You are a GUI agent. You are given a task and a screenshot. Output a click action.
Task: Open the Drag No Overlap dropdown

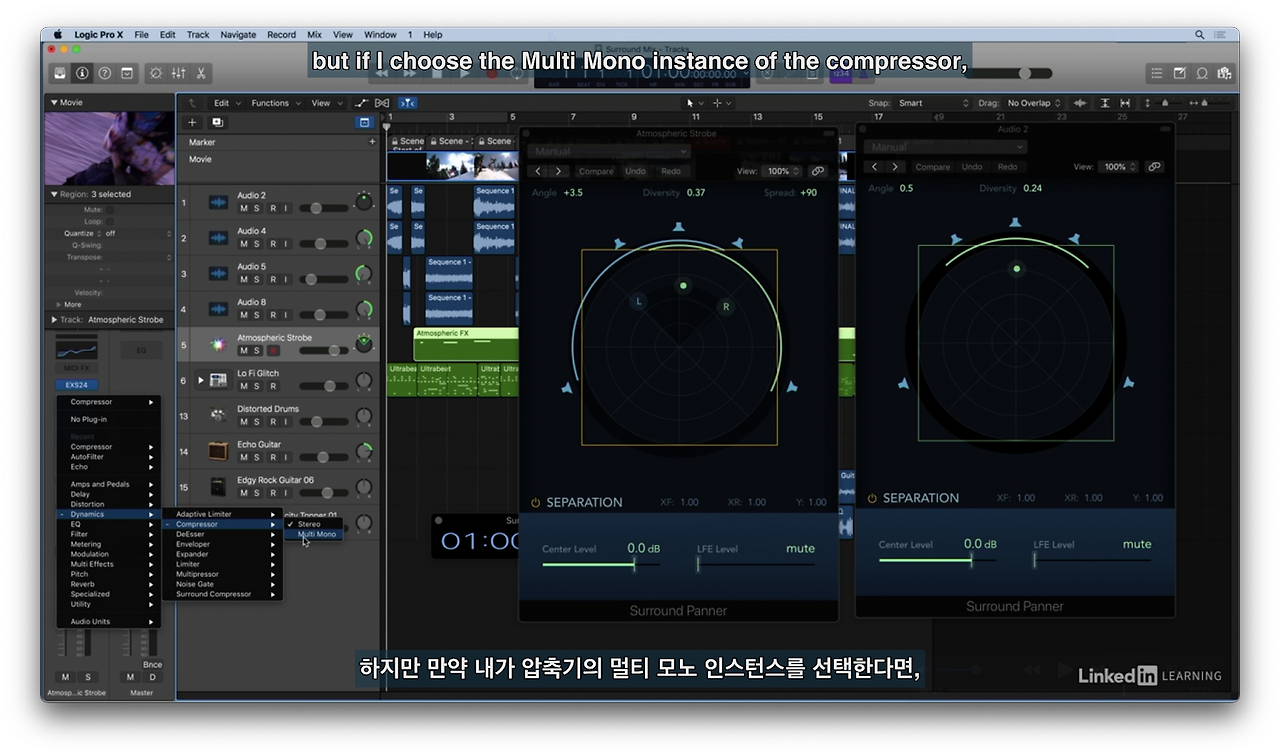[x=1033, y=103]
